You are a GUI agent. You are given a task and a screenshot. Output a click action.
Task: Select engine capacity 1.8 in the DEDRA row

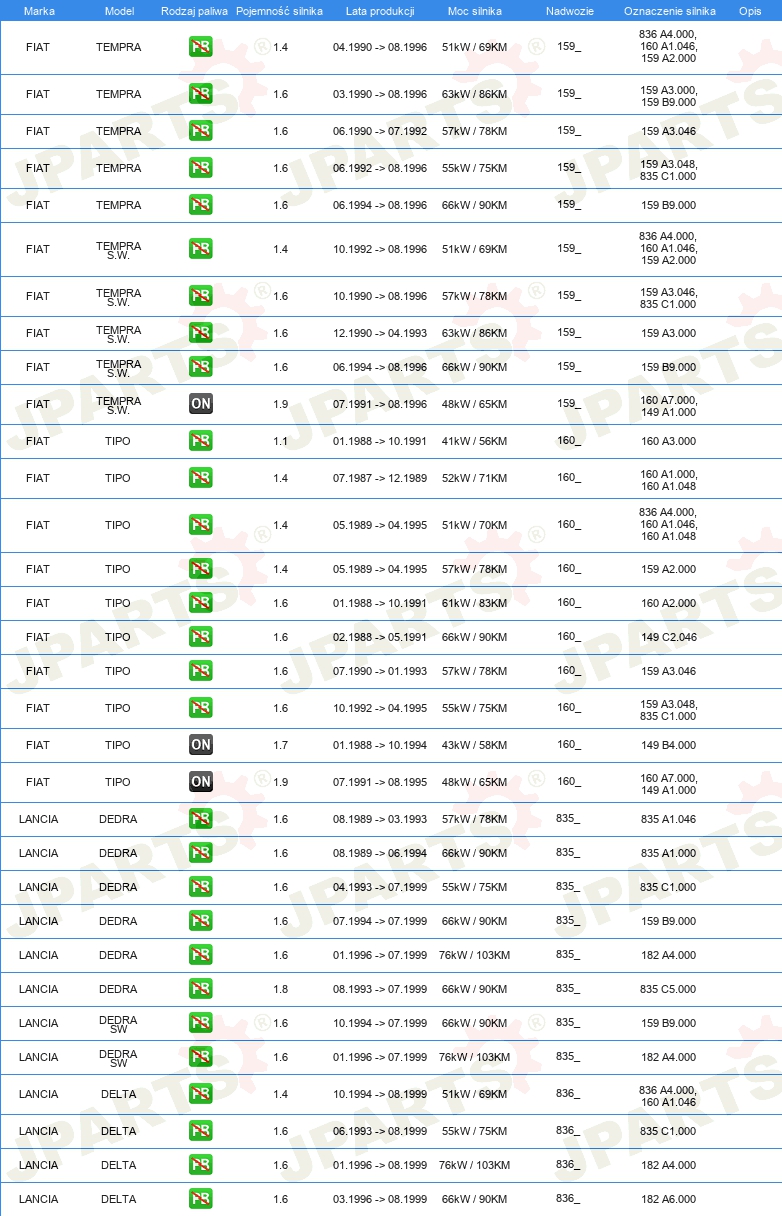[280, 989]
